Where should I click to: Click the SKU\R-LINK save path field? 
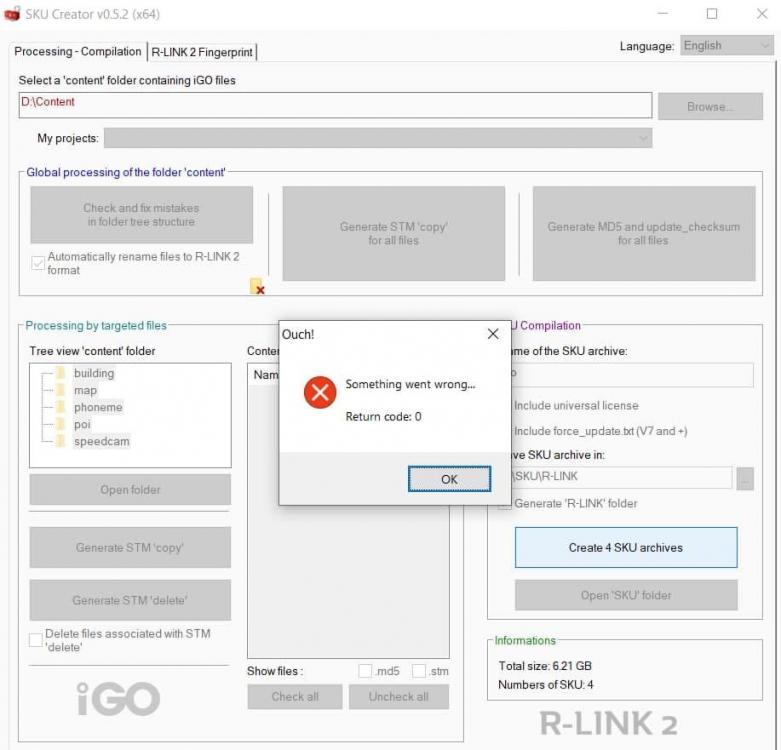point(621,477)
